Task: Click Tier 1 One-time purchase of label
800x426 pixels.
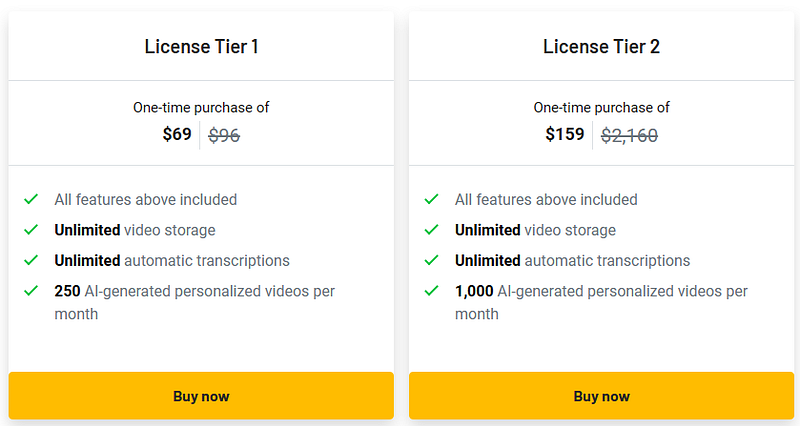Action: (x=201, y=107)
